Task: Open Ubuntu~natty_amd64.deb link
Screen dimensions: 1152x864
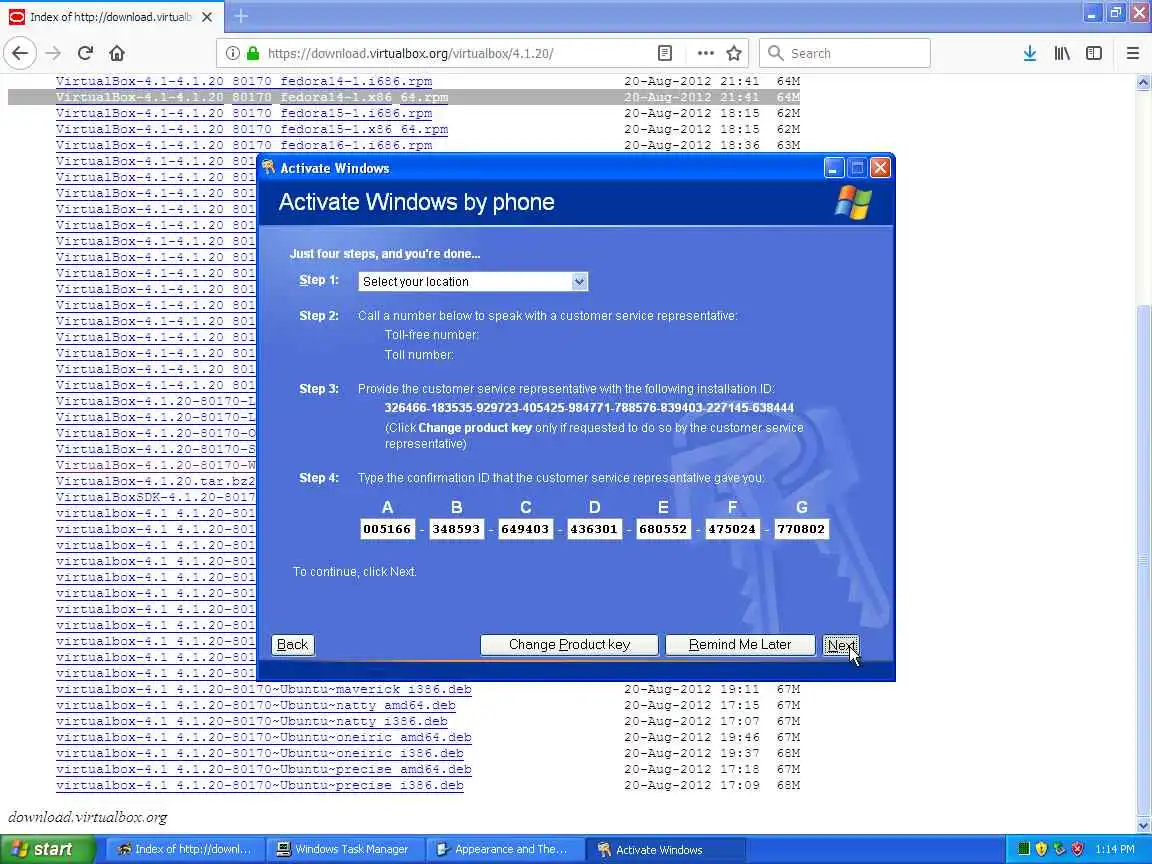Action: click(256, 706)
